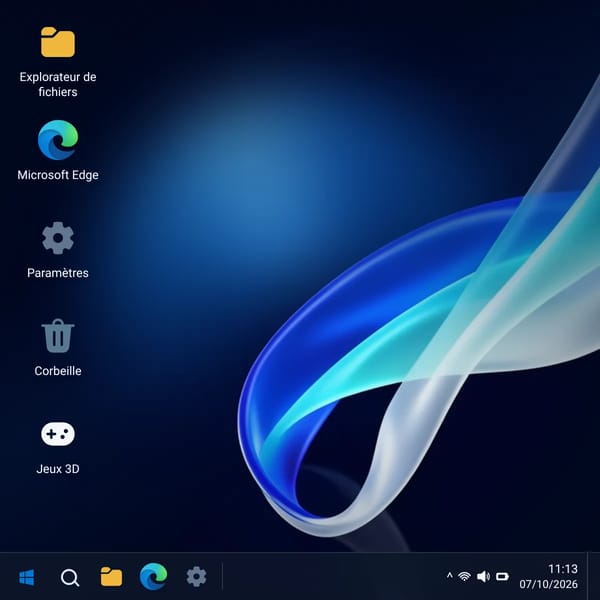This screenshot has width=600, height=600.
Task: Open the Wi-Fi network tray icon
Action: tap(464, 576)
